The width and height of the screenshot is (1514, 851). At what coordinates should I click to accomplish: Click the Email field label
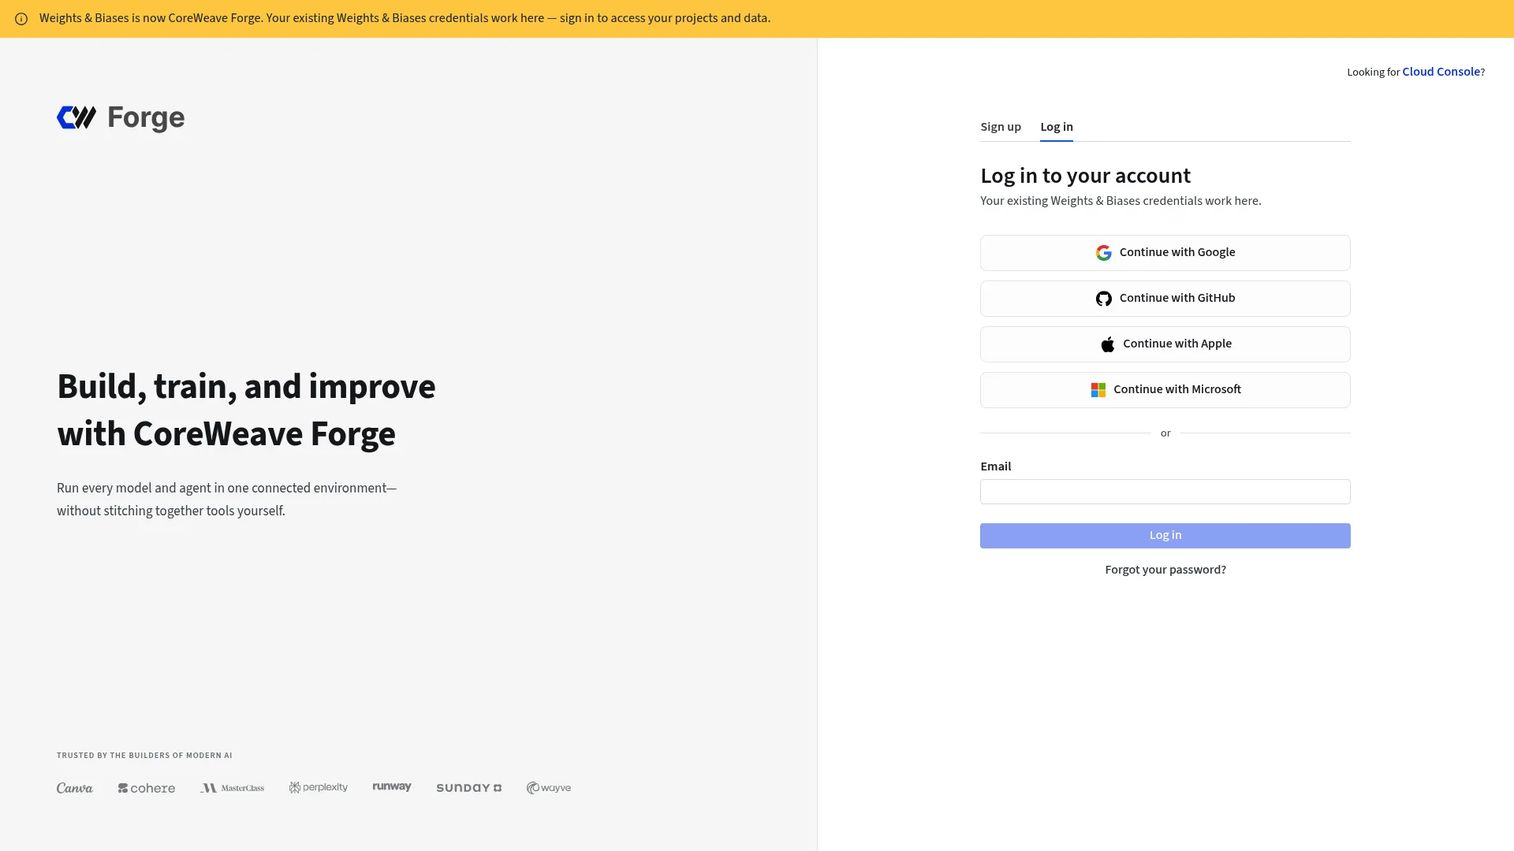(x=996, y=467)
